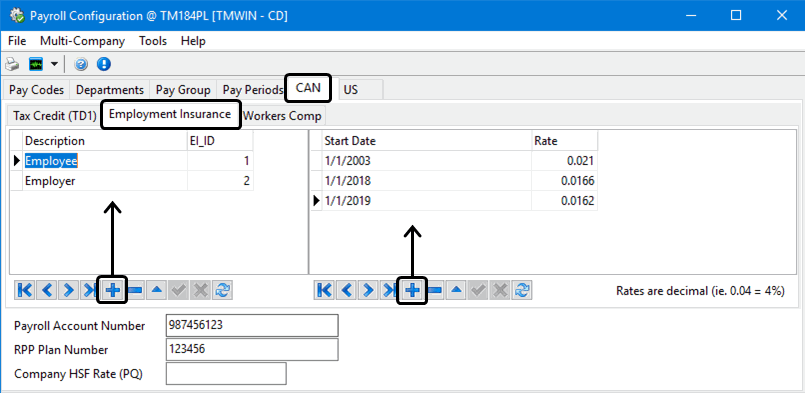Post edit checkmark in EI description navigator
The image size is (805, 393).
pos(179,290)
